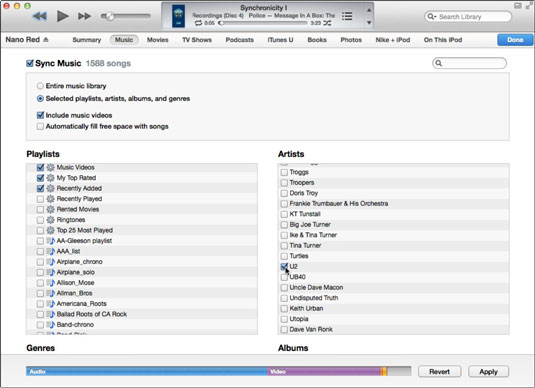Open the On This iPod tab
Image resolution: width=535 pixels, height=388 pixels.
tap(443, 40)
